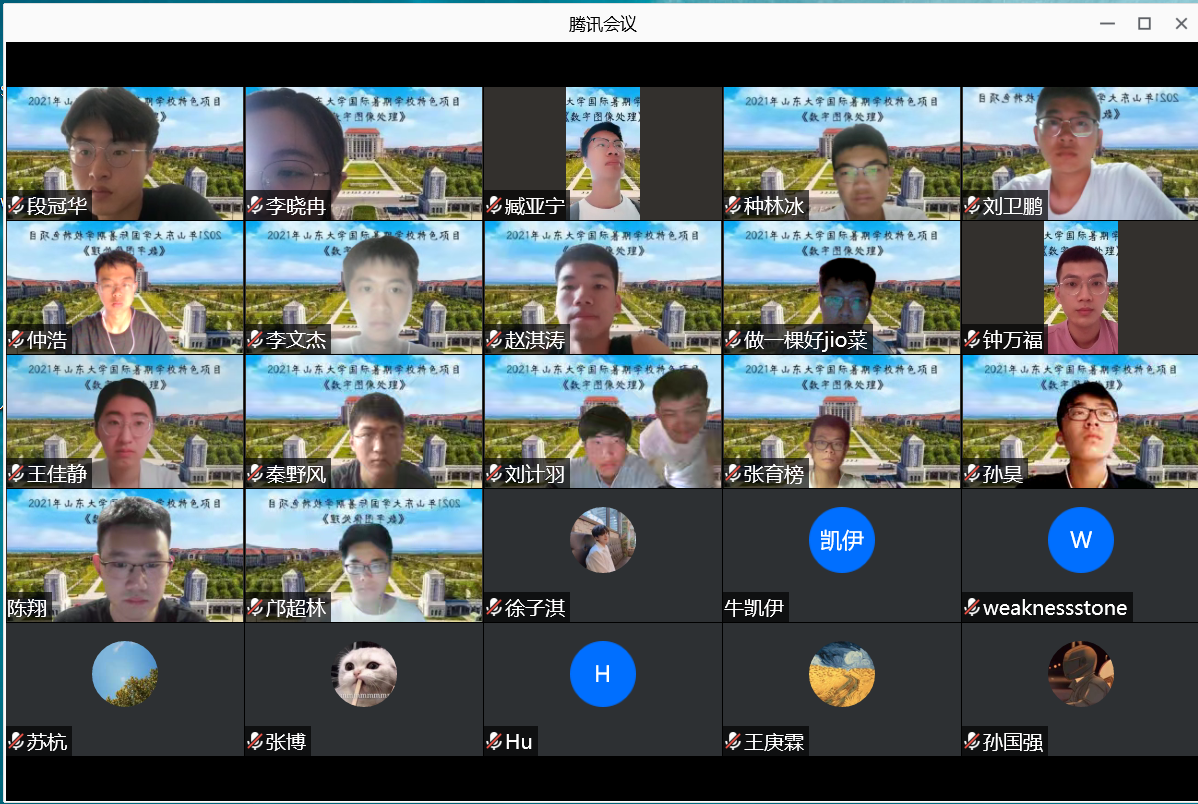Screen dimensions: 1198x804
Task: Click the muted mic icon beside 张育榜
Action: coord(733,474)
